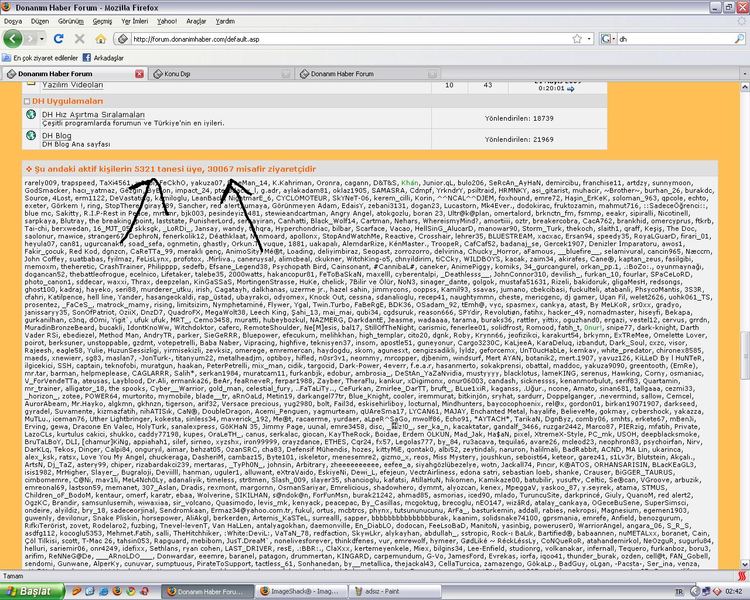Open the Geçmiş menu
This screenshot has height=600, width=750.
pos(102,21)
